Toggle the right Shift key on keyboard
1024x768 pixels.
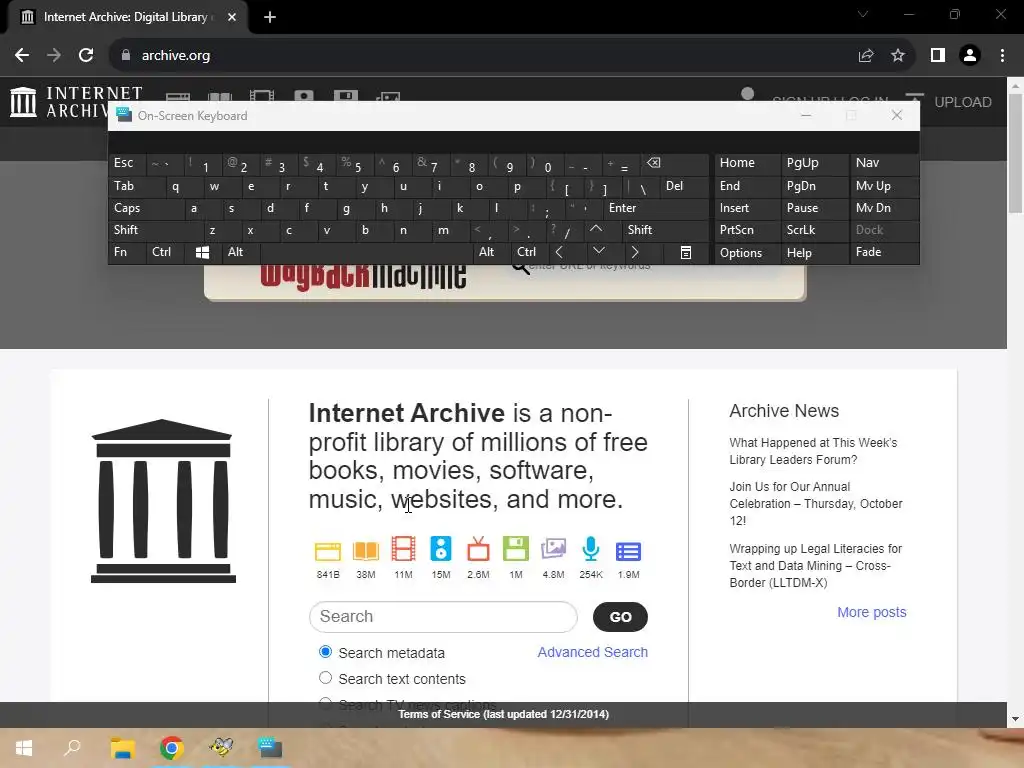pos(665,230)
